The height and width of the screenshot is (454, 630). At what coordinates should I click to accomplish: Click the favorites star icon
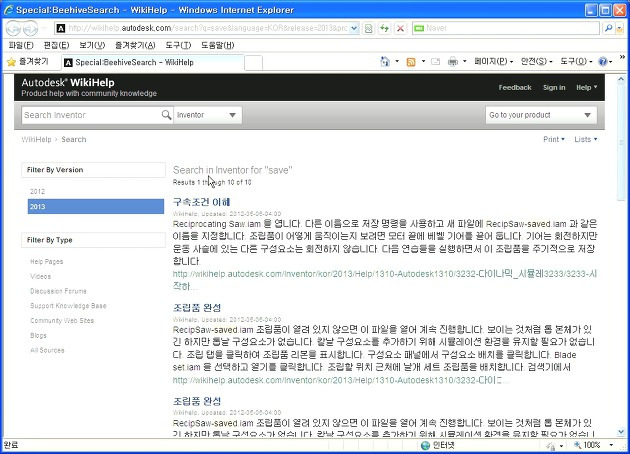12,62
